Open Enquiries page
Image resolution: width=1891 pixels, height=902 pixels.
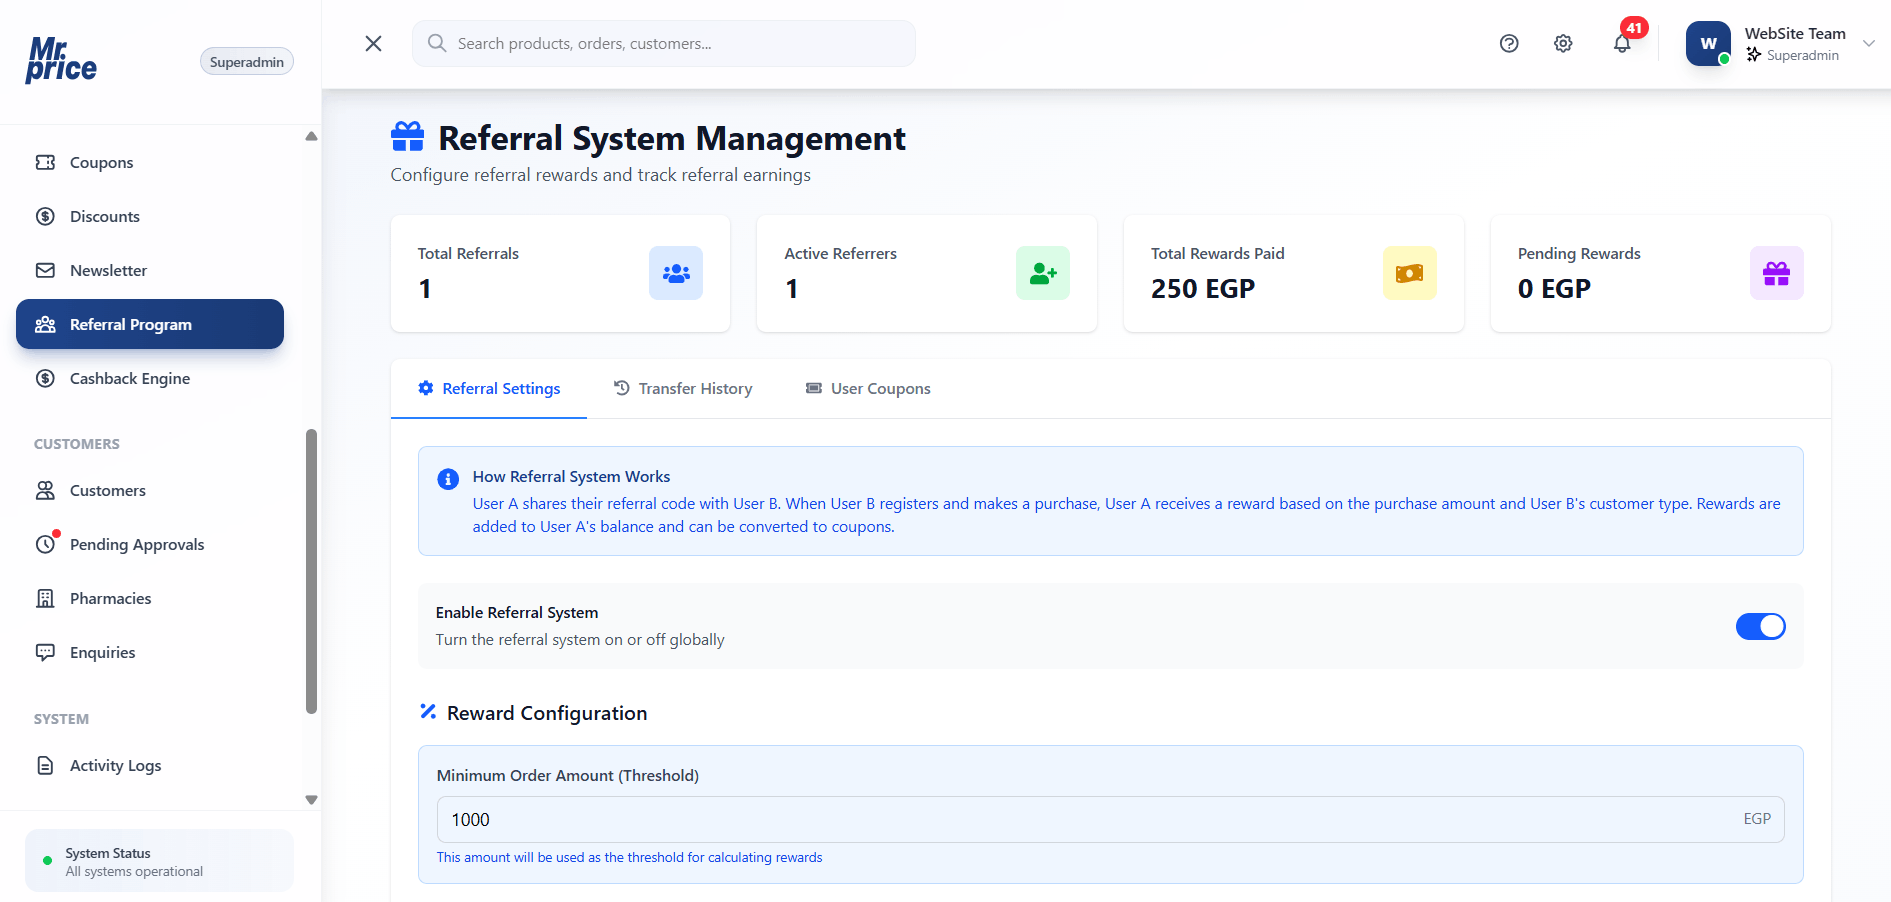tap(150, 652)
